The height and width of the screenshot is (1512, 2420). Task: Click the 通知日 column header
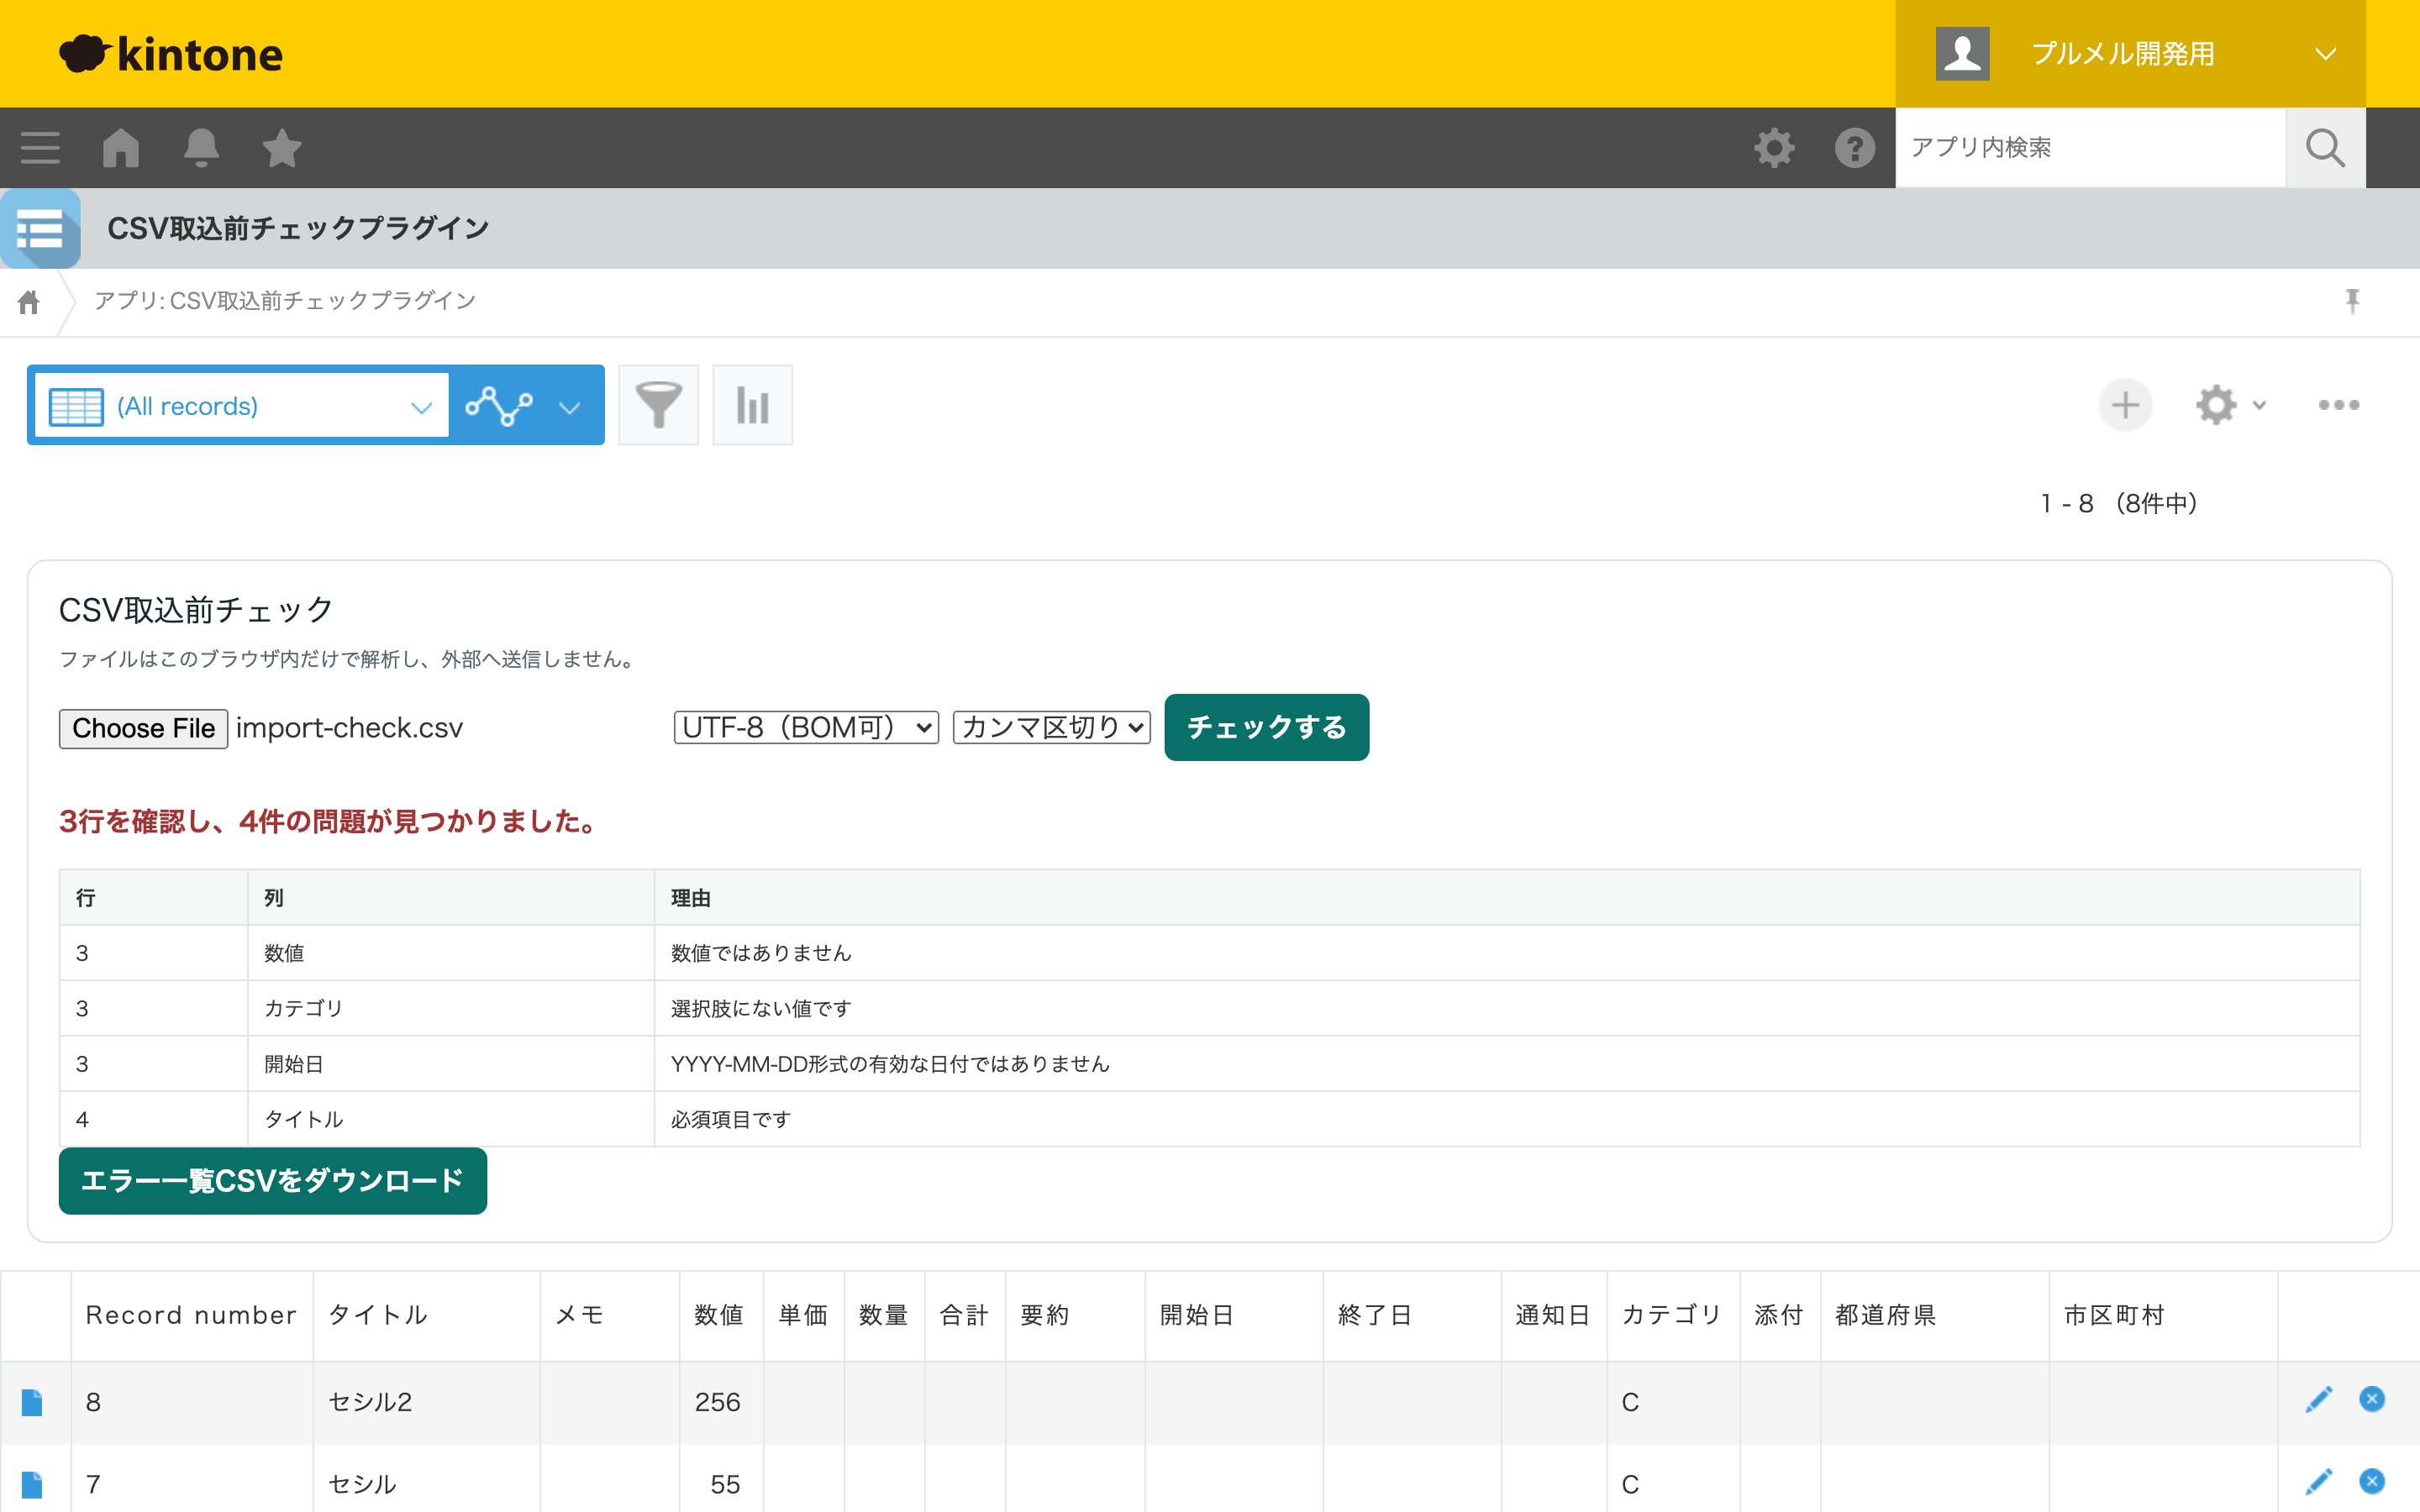tap(1553, 1315)
